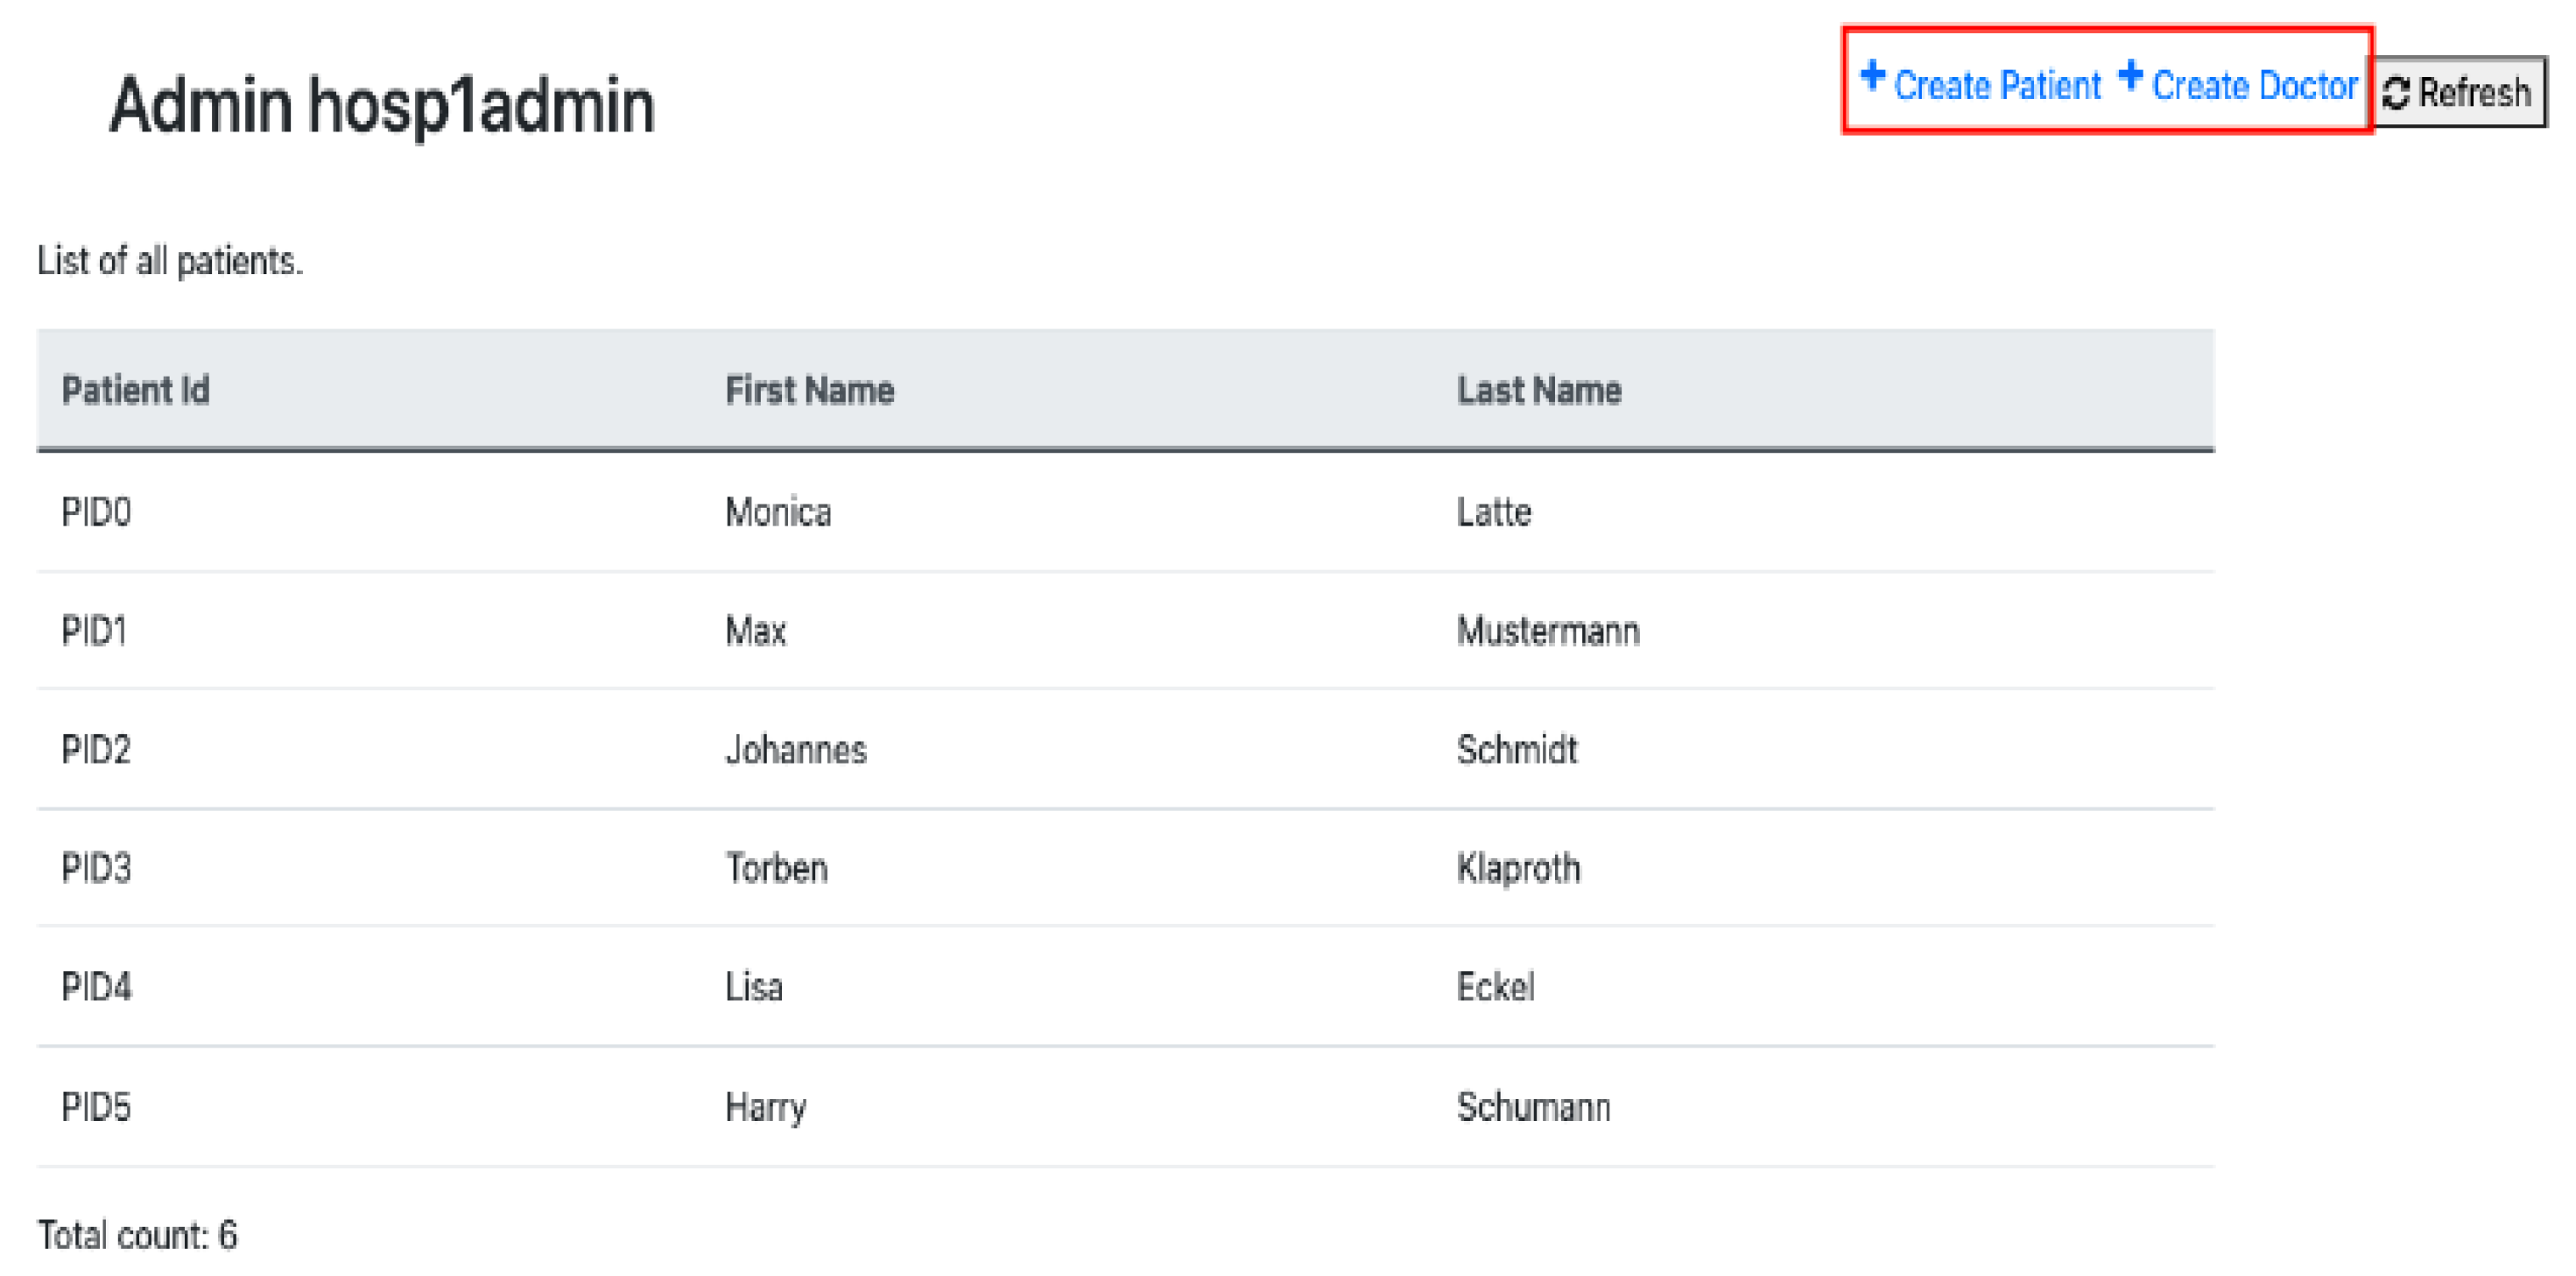Viewport: 2576px width, 1276px height.
Task: Click the plus icon beside Create Patient
Action: coord(1872,76)
